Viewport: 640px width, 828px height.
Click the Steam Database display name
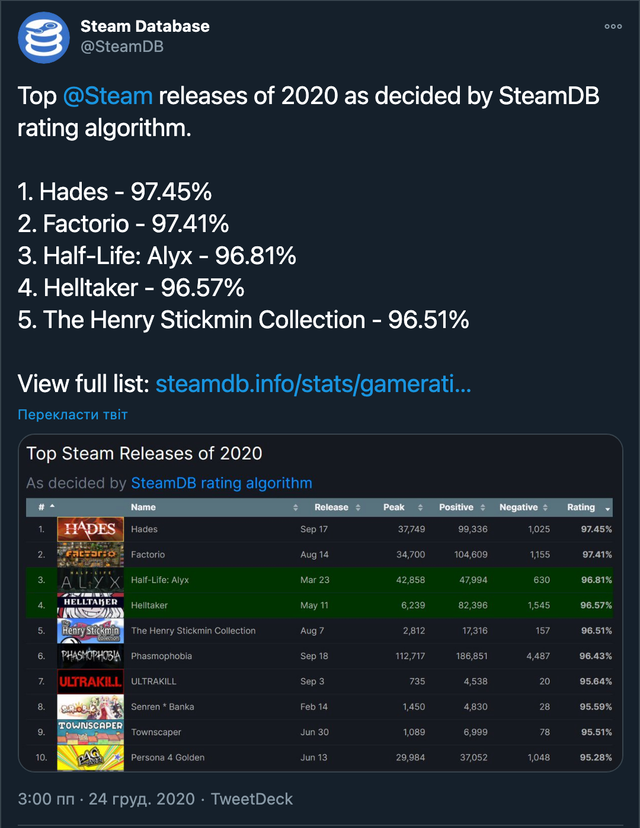[x=145, y=26]
